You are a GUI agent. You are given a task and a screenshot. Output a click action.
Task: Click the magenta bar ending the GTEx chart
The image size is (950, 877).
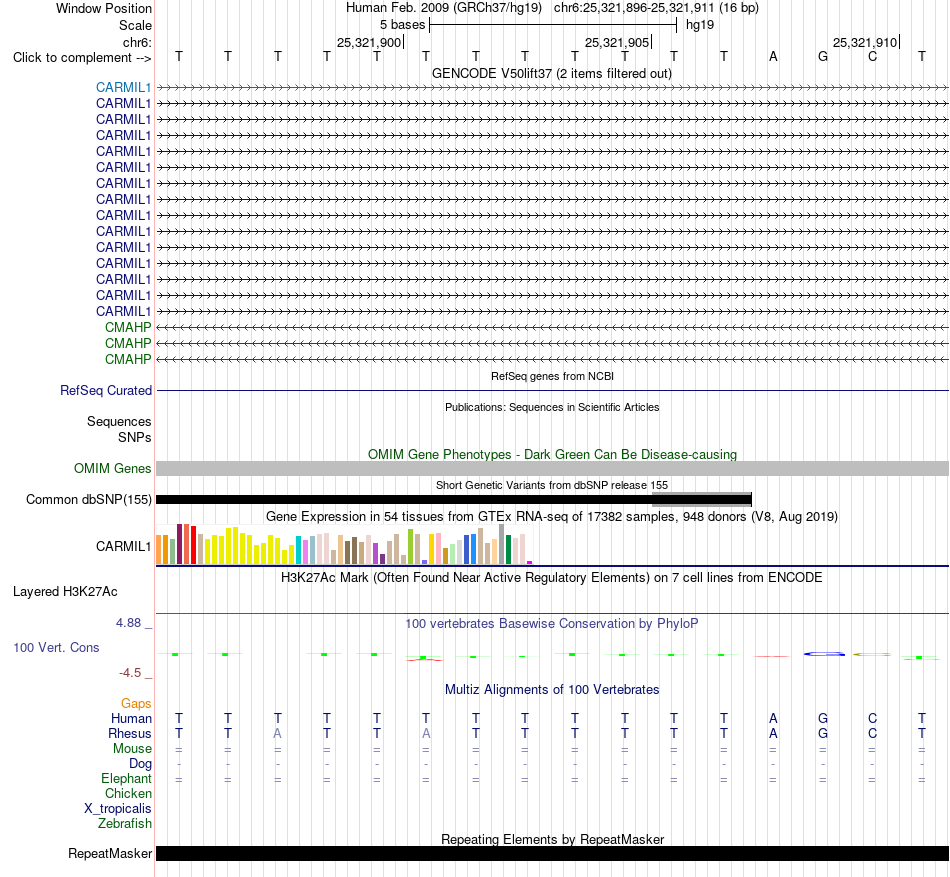click(x=530, y=563)
